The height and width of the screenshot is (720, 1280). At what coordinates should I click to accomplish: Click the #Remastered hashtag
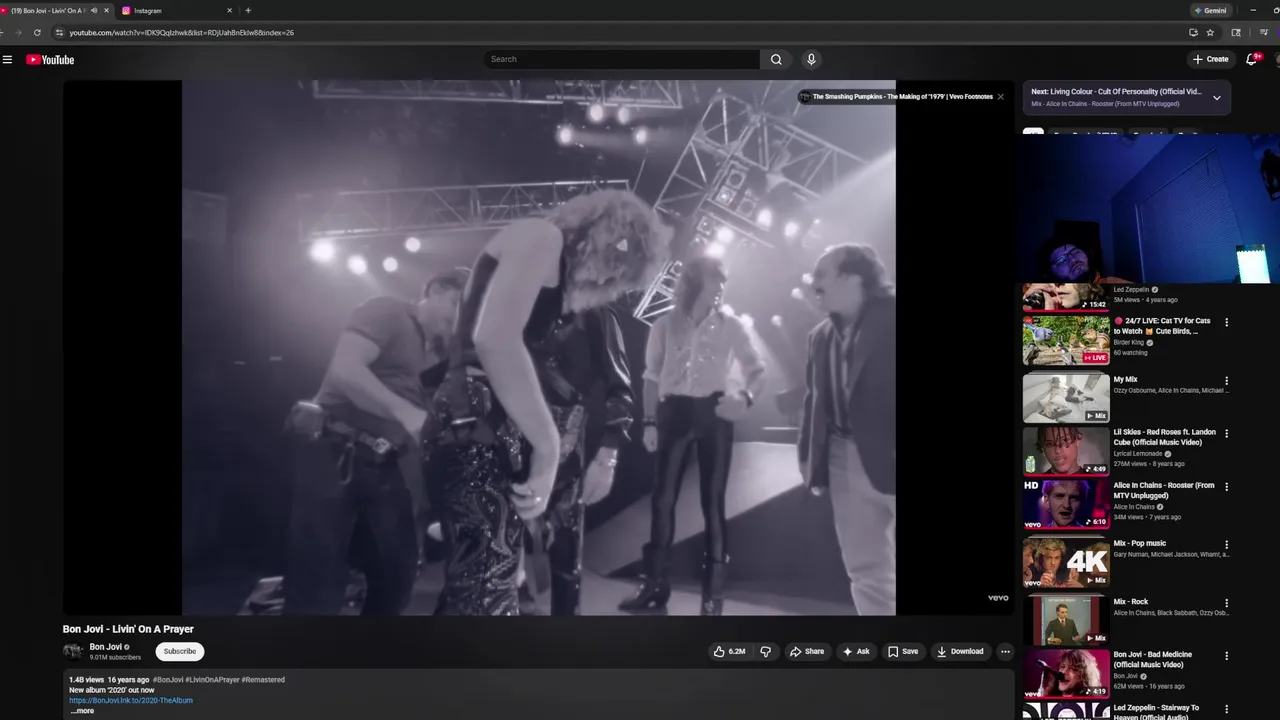coord(263,680)
